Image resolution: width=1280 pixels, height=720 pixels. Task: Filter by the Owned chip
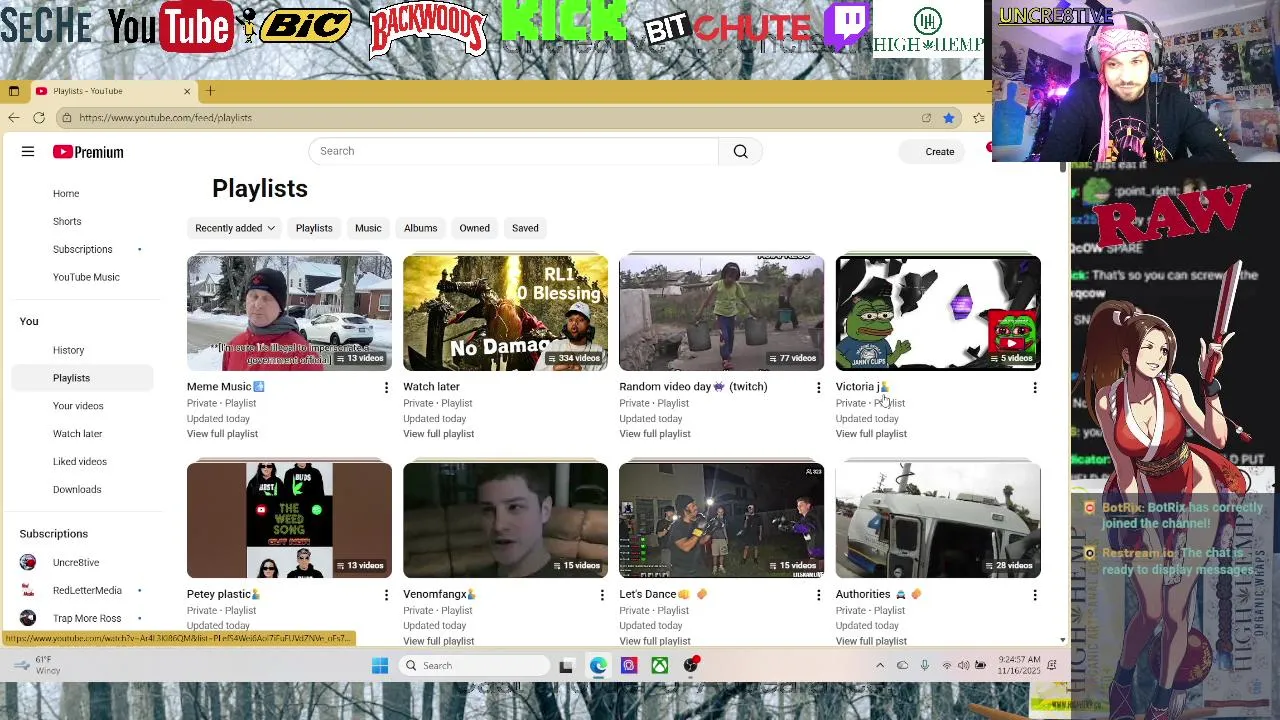click(x=474, y=228)
